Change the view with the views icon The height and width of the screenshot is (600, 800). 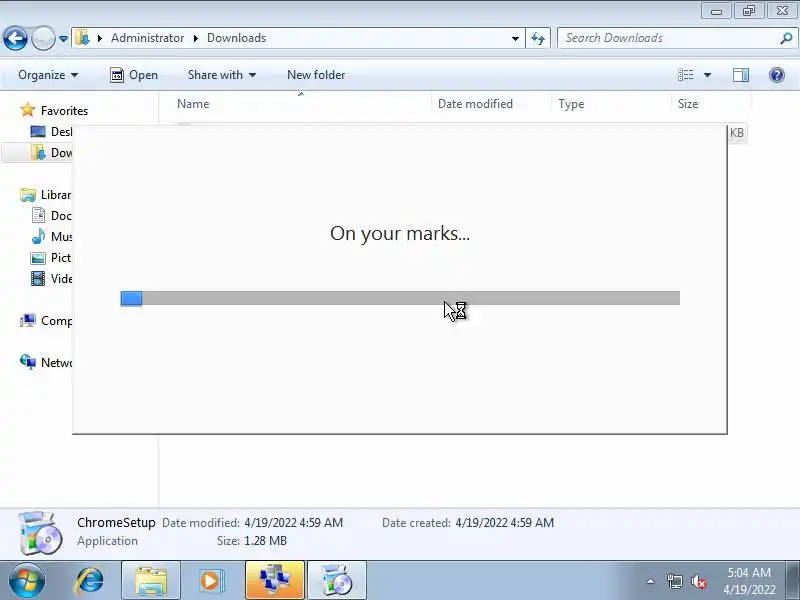click(686, 75)
